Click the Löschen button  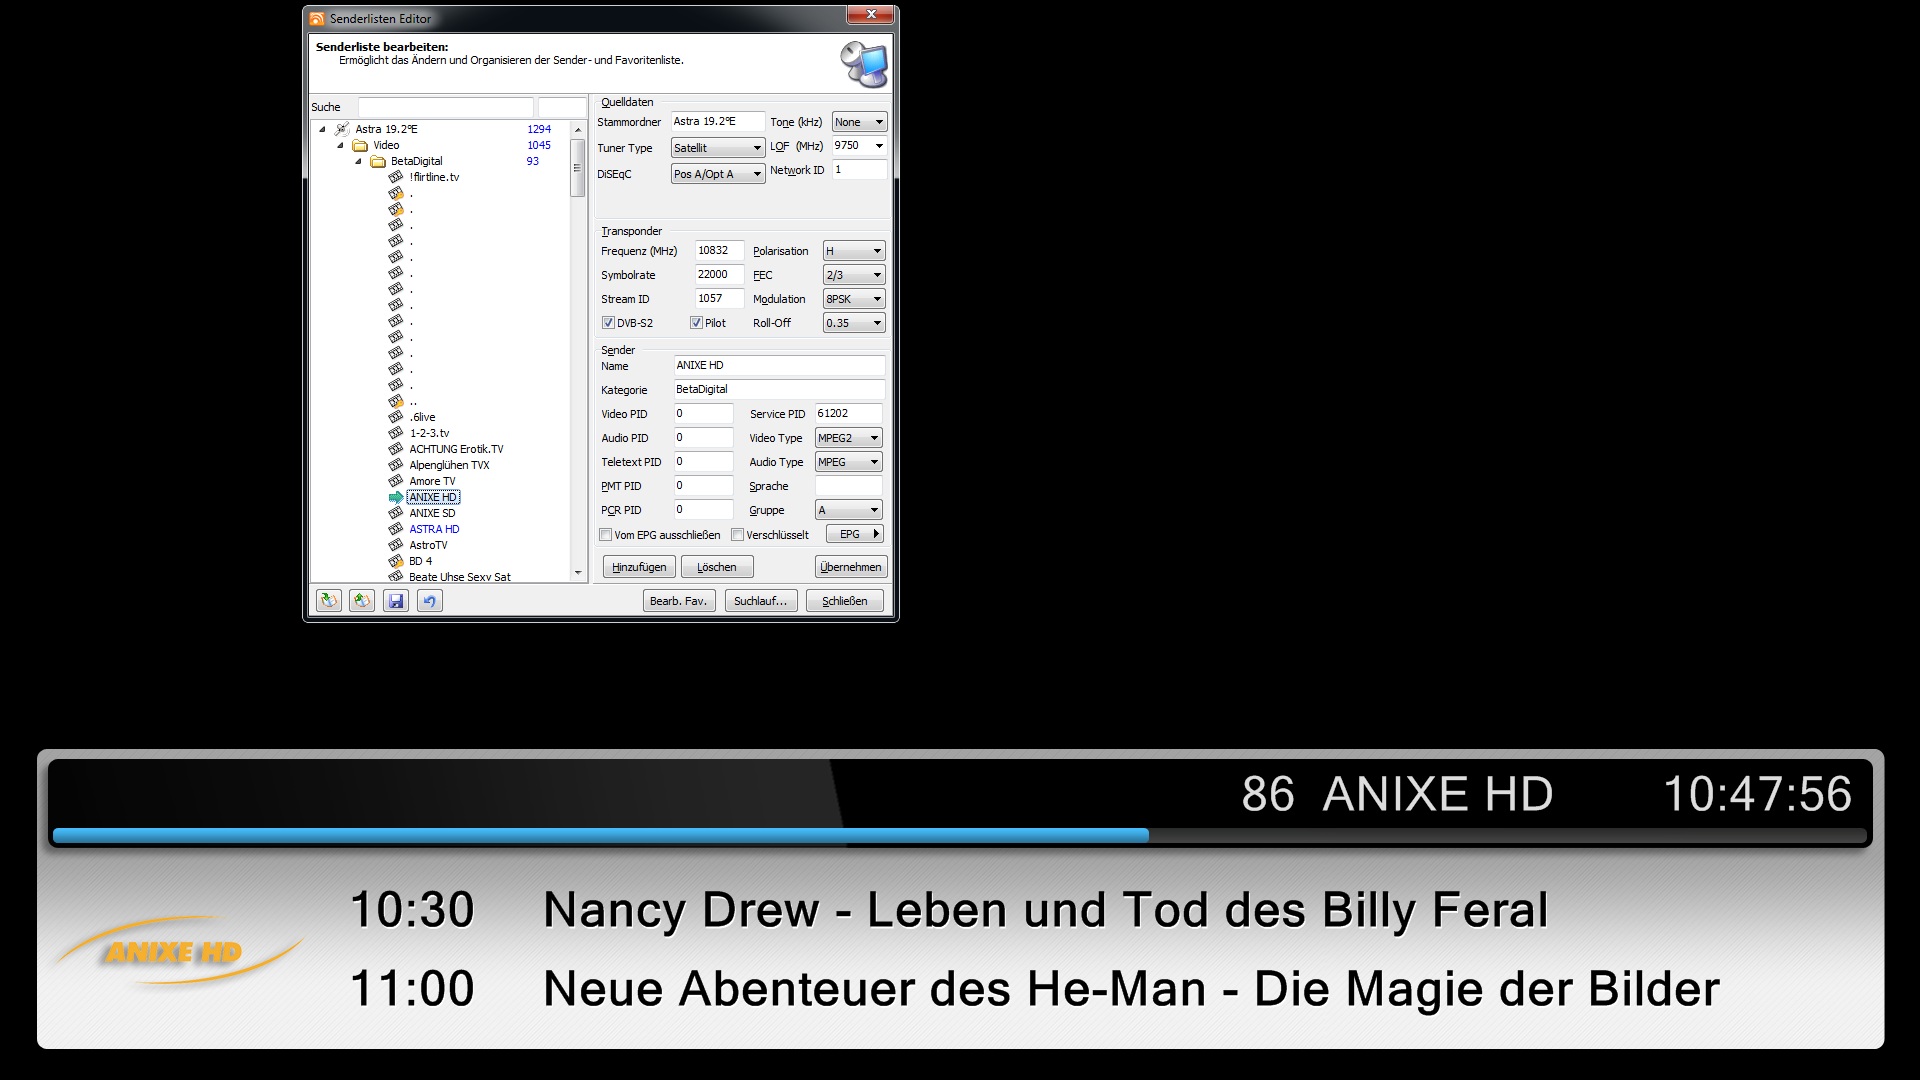[717, 567]
